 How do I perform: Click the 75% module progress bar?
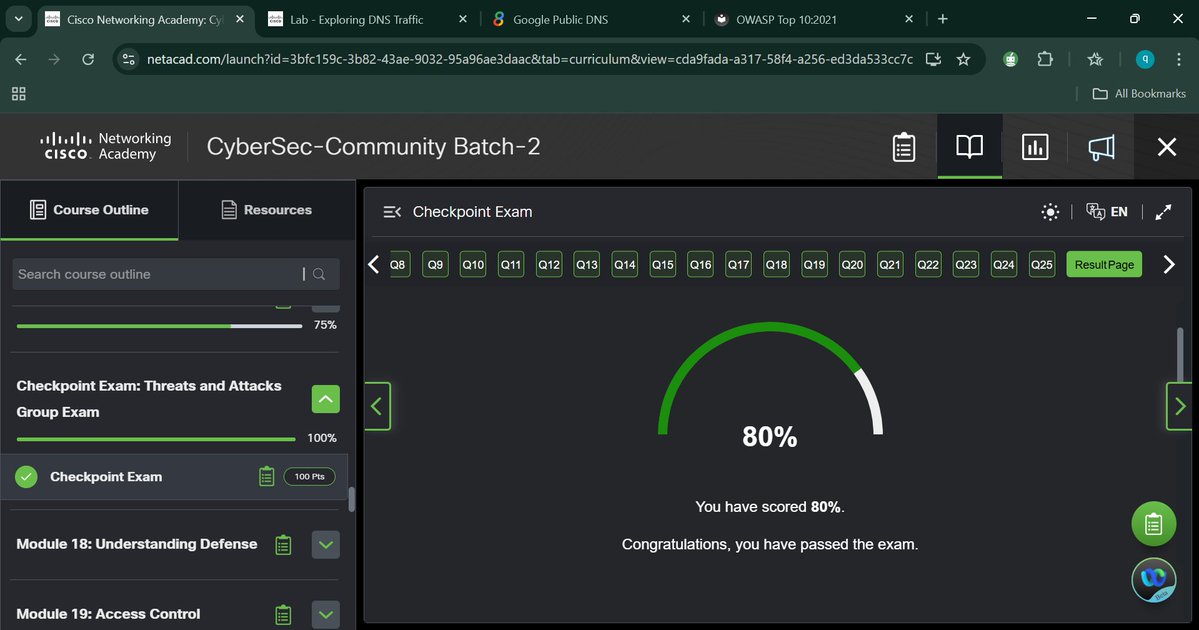coord(159,326)
